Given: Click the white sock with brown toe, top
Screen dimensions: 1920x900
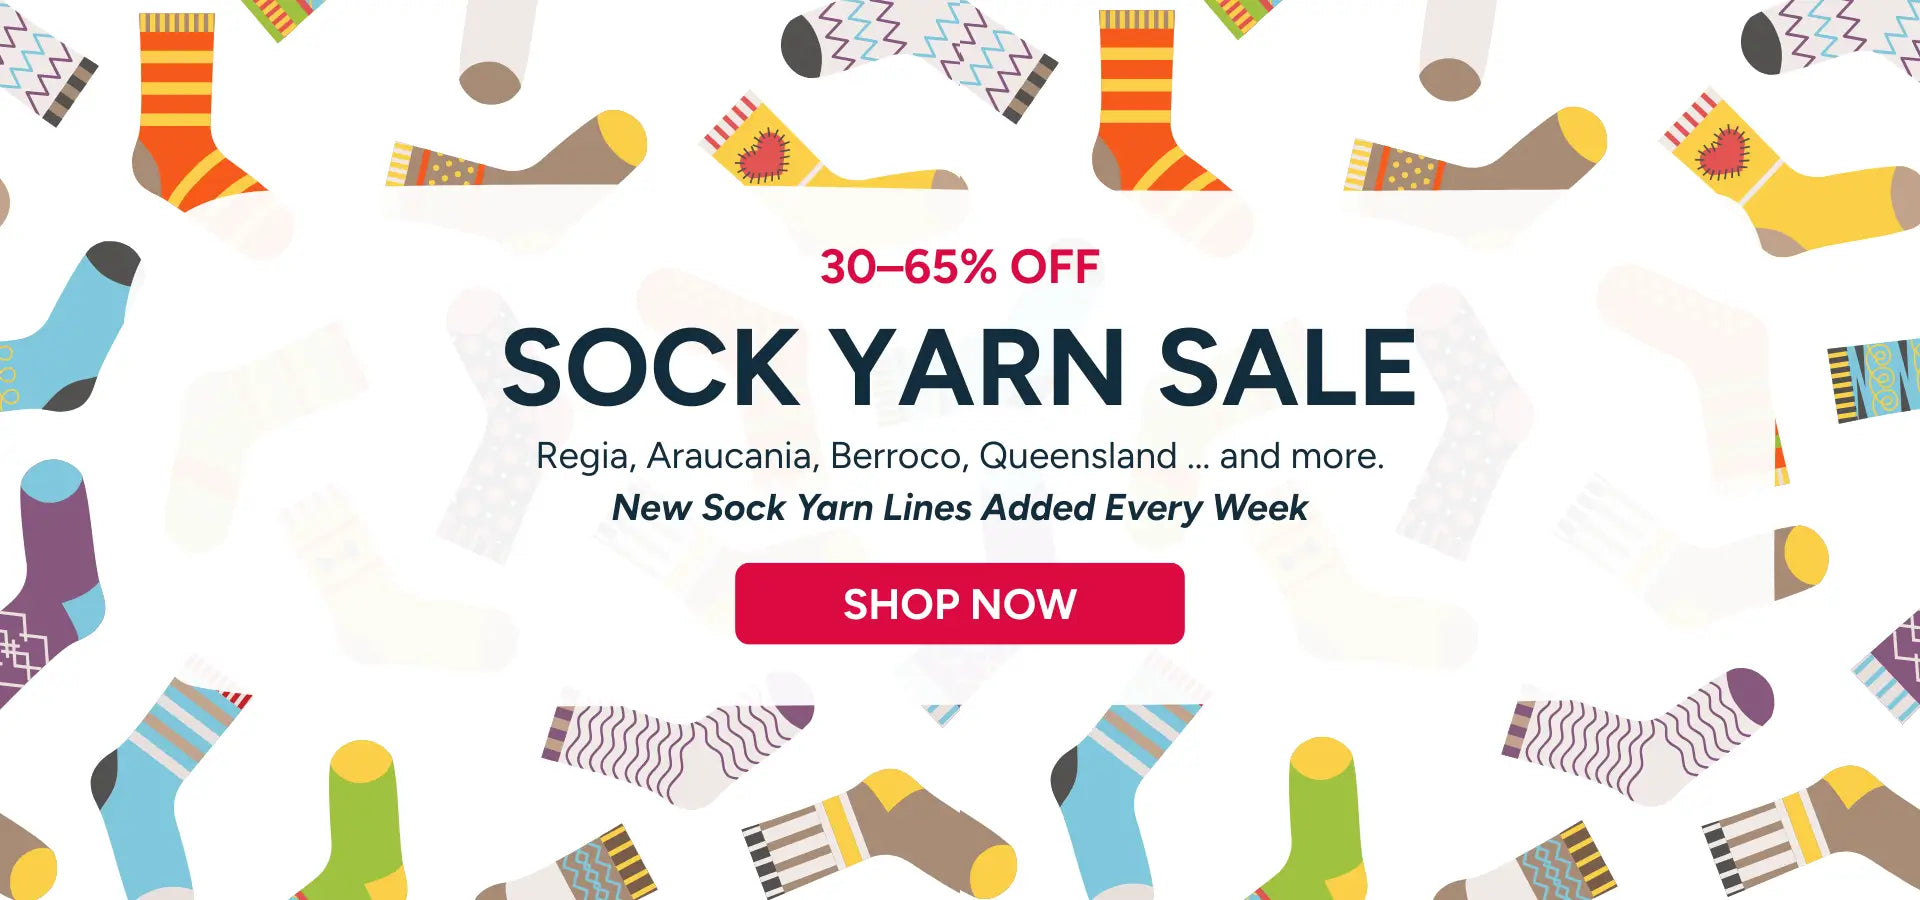Looking at the screenshot, I should click(x=497, y=50).
